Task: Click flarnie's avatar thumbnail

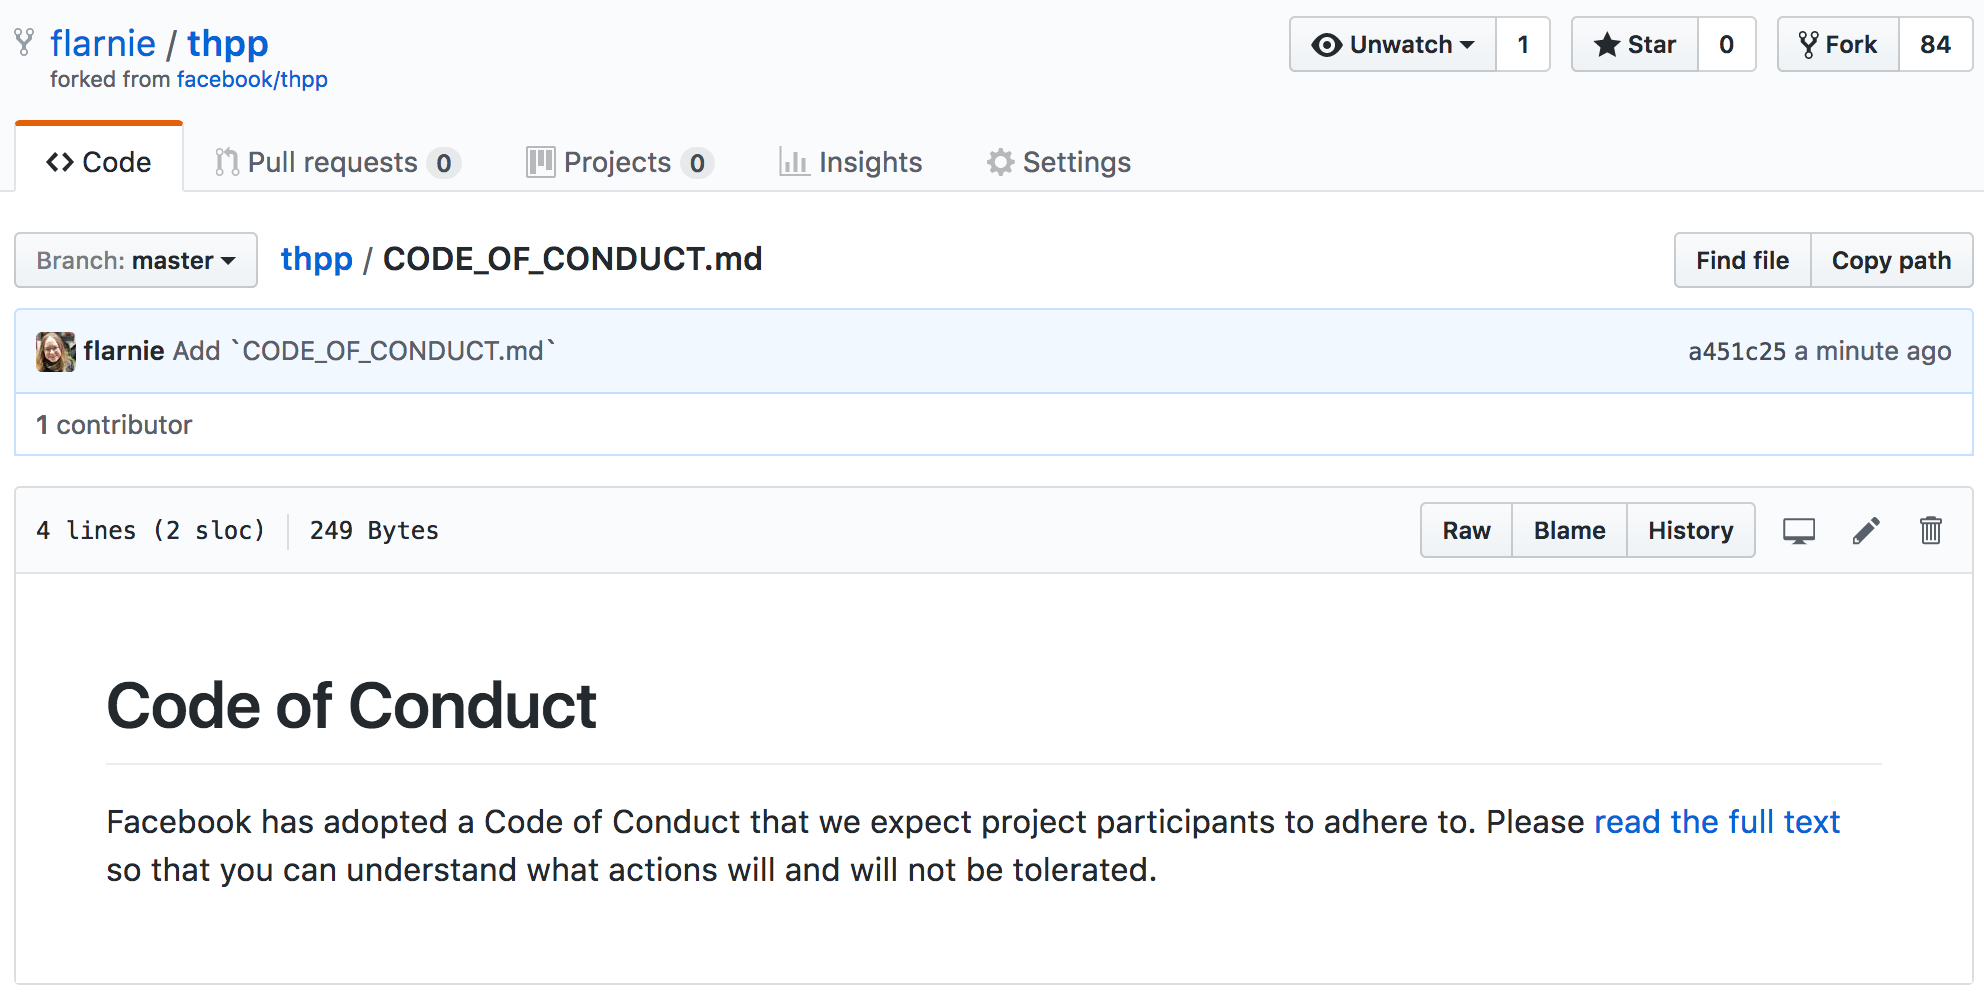Action: pos(55,351)
